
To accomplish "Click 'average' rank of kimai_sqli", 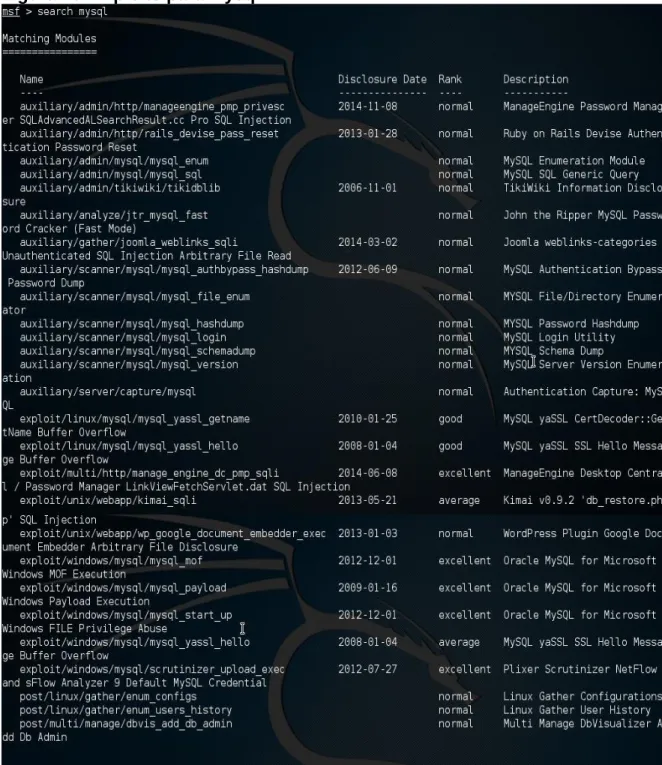I will point(459,501).
